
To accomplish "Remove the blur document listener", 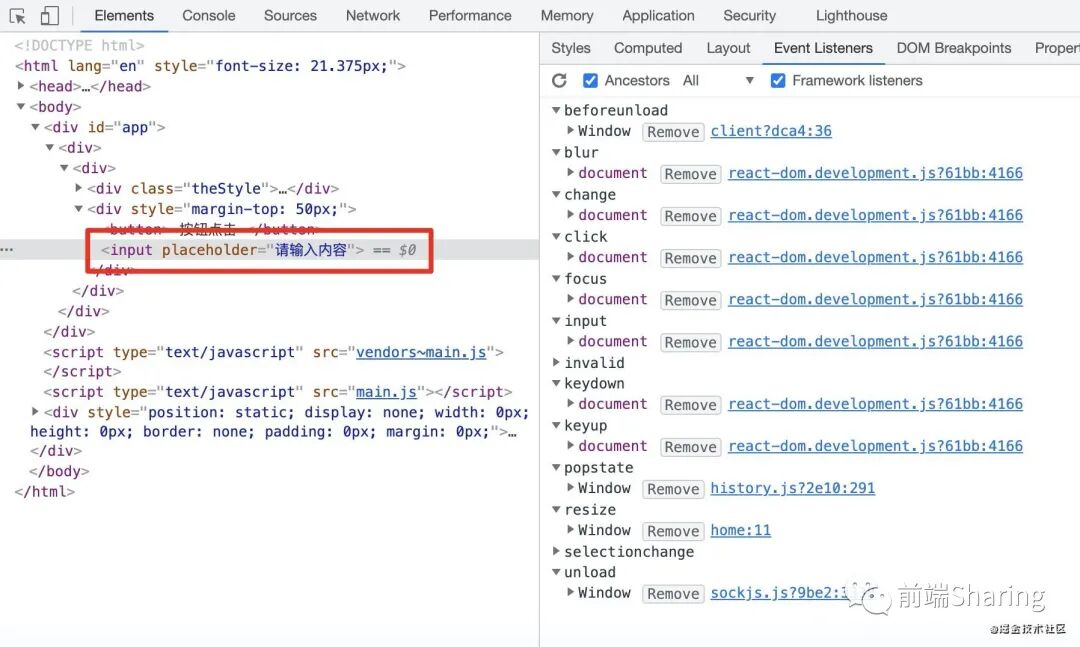I will point(690,174).
